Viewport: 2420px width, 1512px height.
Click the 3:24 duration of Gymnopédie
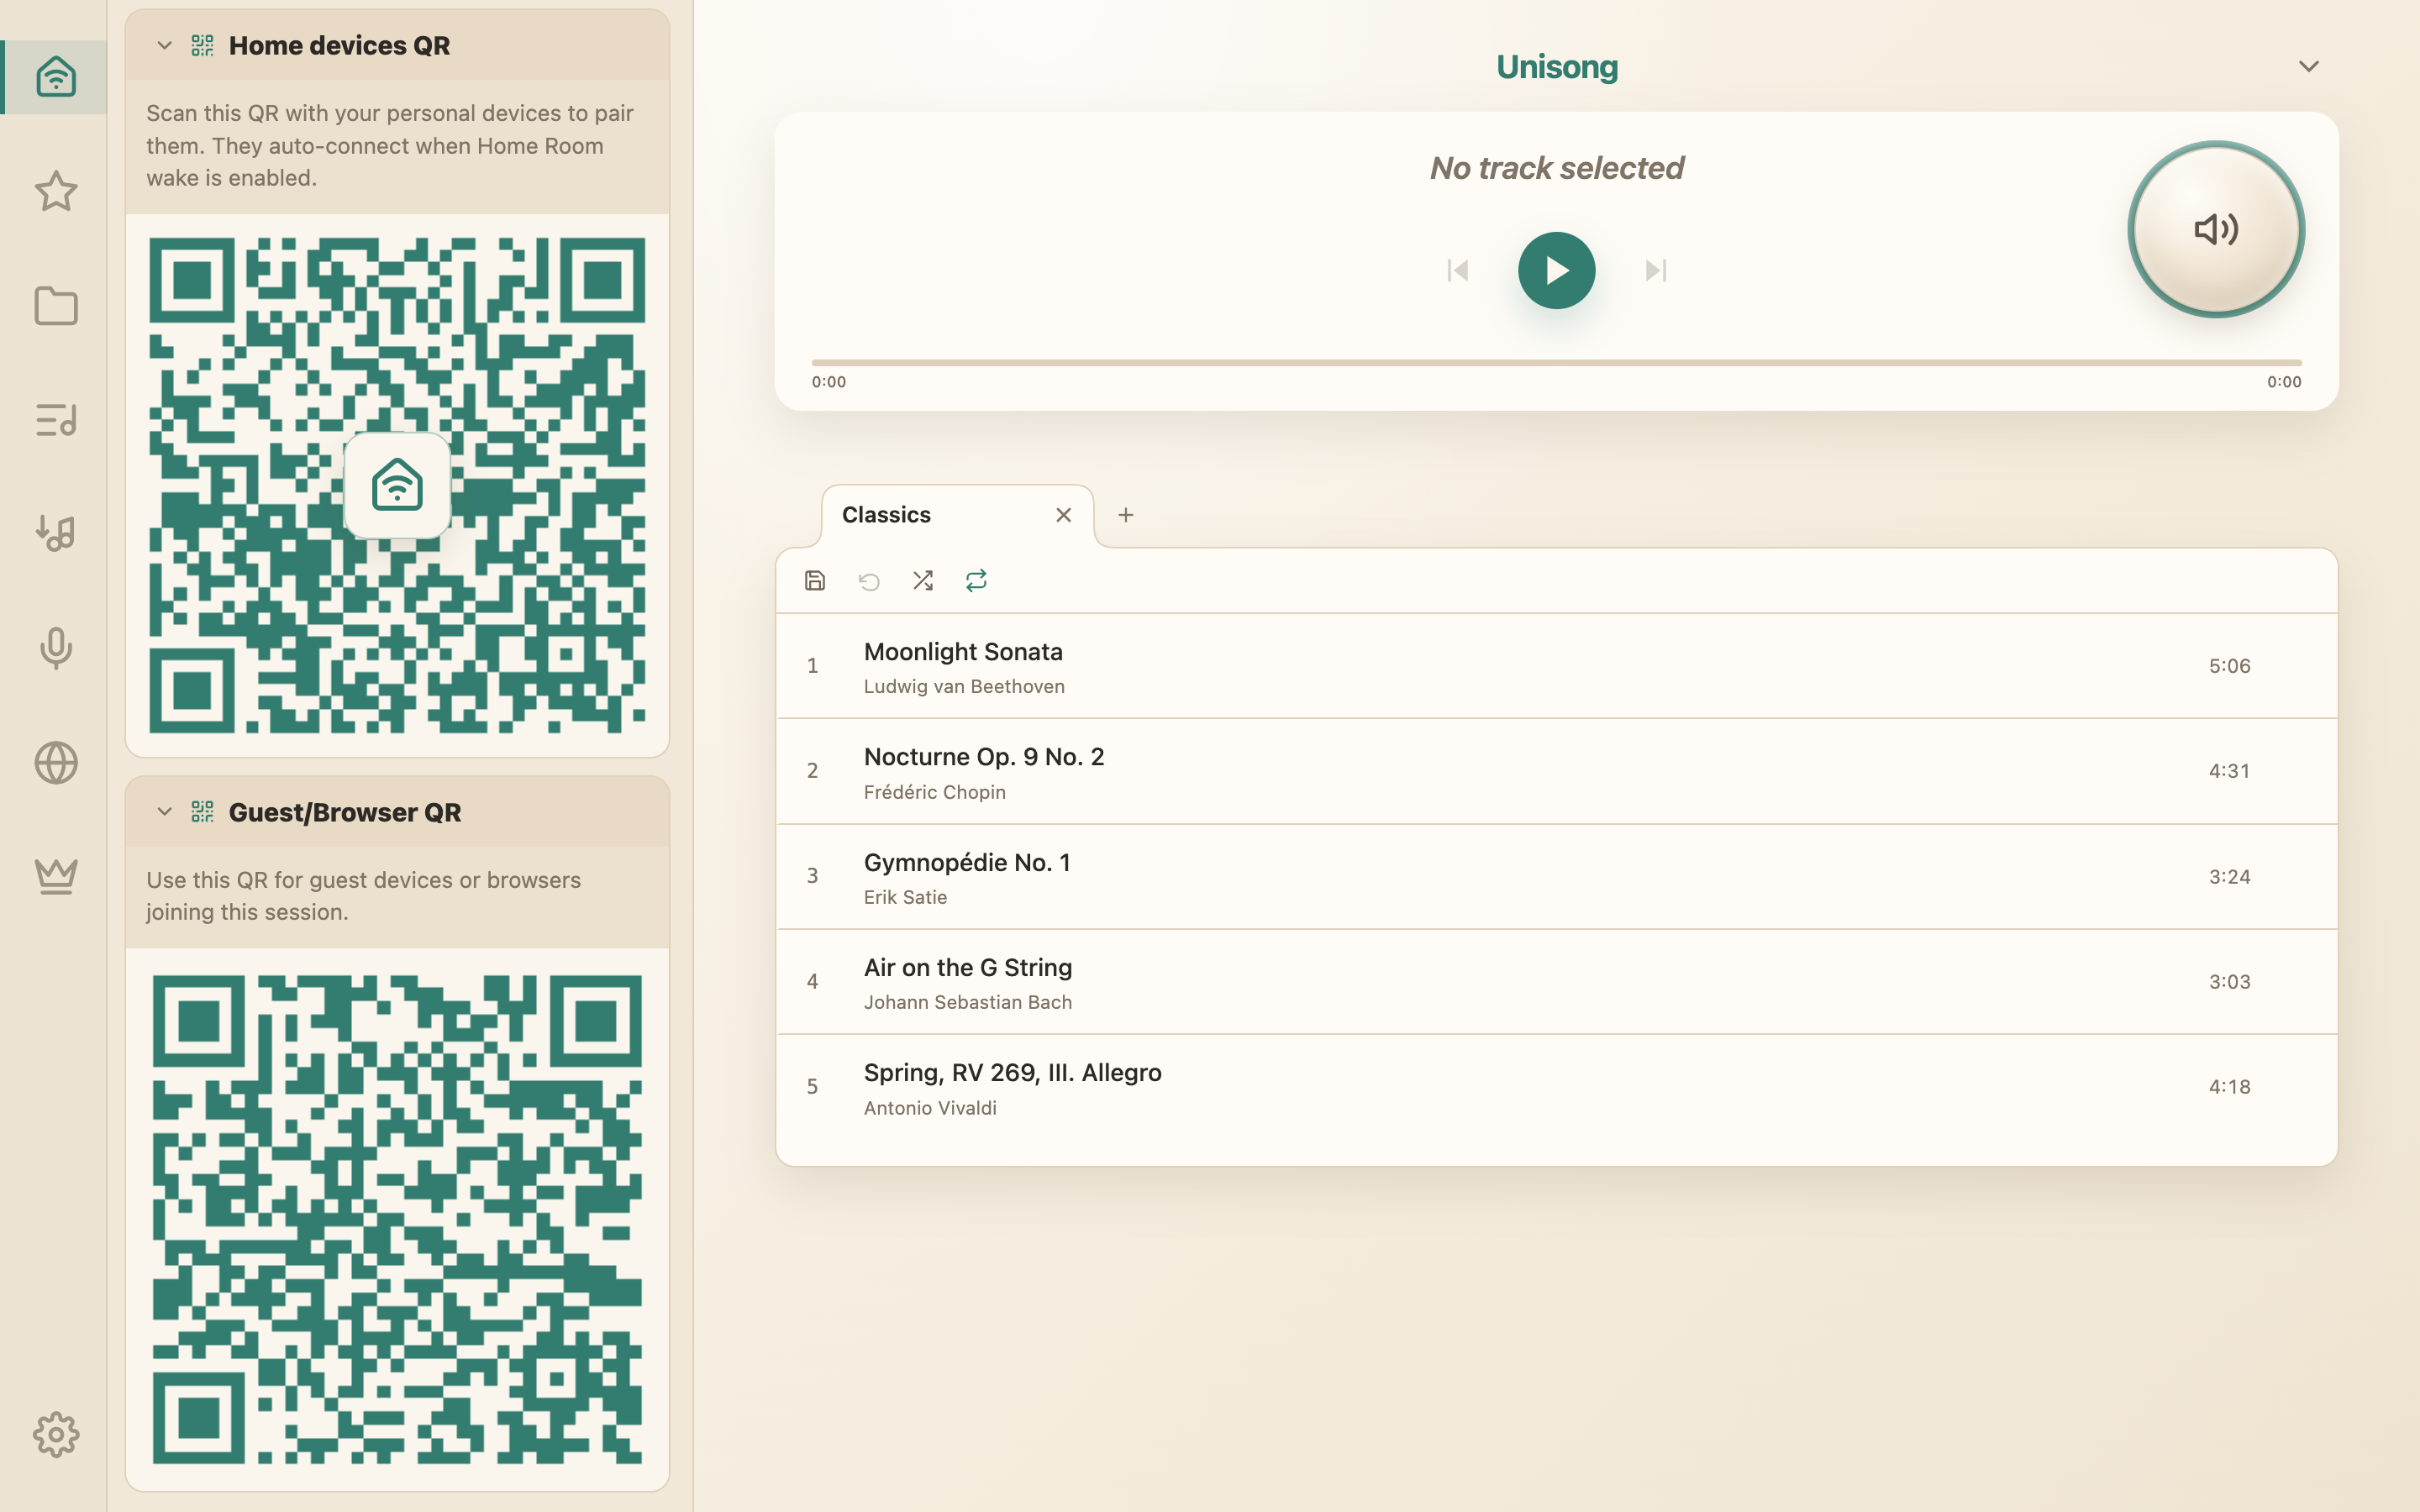2229,877
